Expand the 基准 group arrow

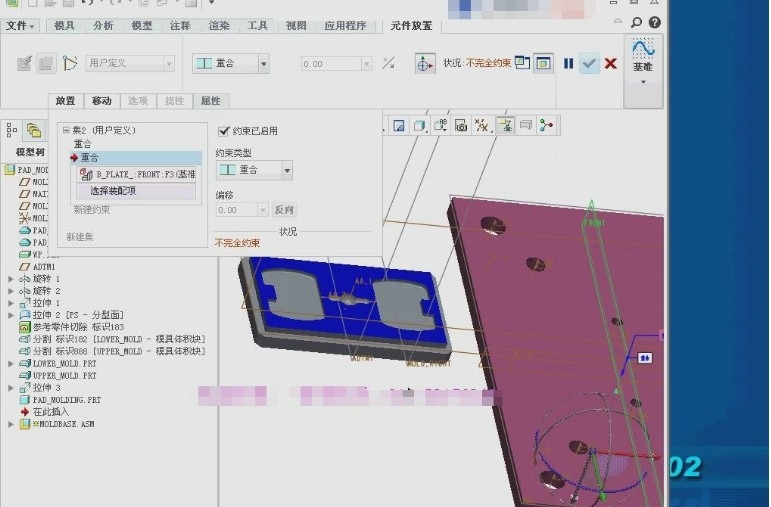(x=643, y=82)
